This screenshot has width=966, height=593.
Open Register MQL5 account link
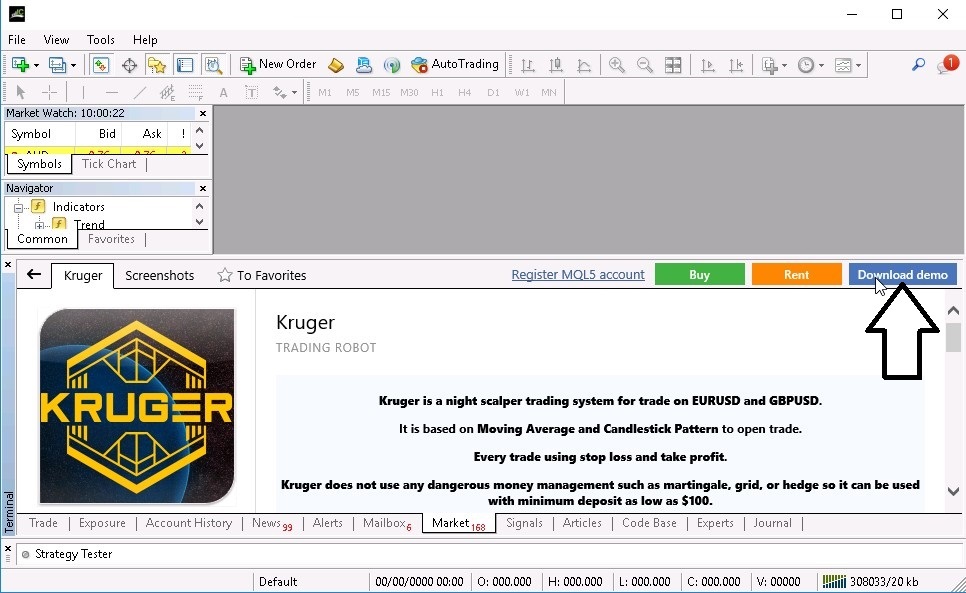pyautogui.click(x=578, y=275)
